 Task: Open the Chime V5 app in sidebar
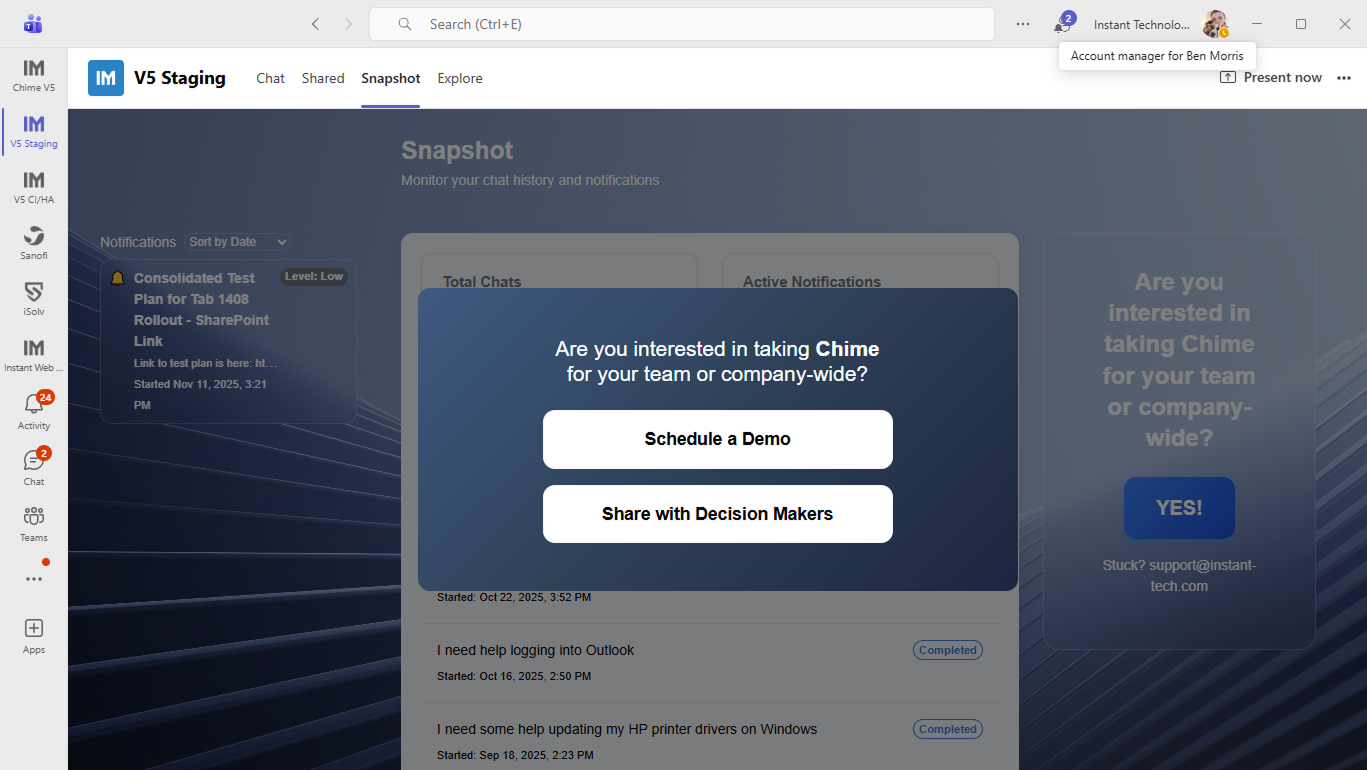coord(34,75)
